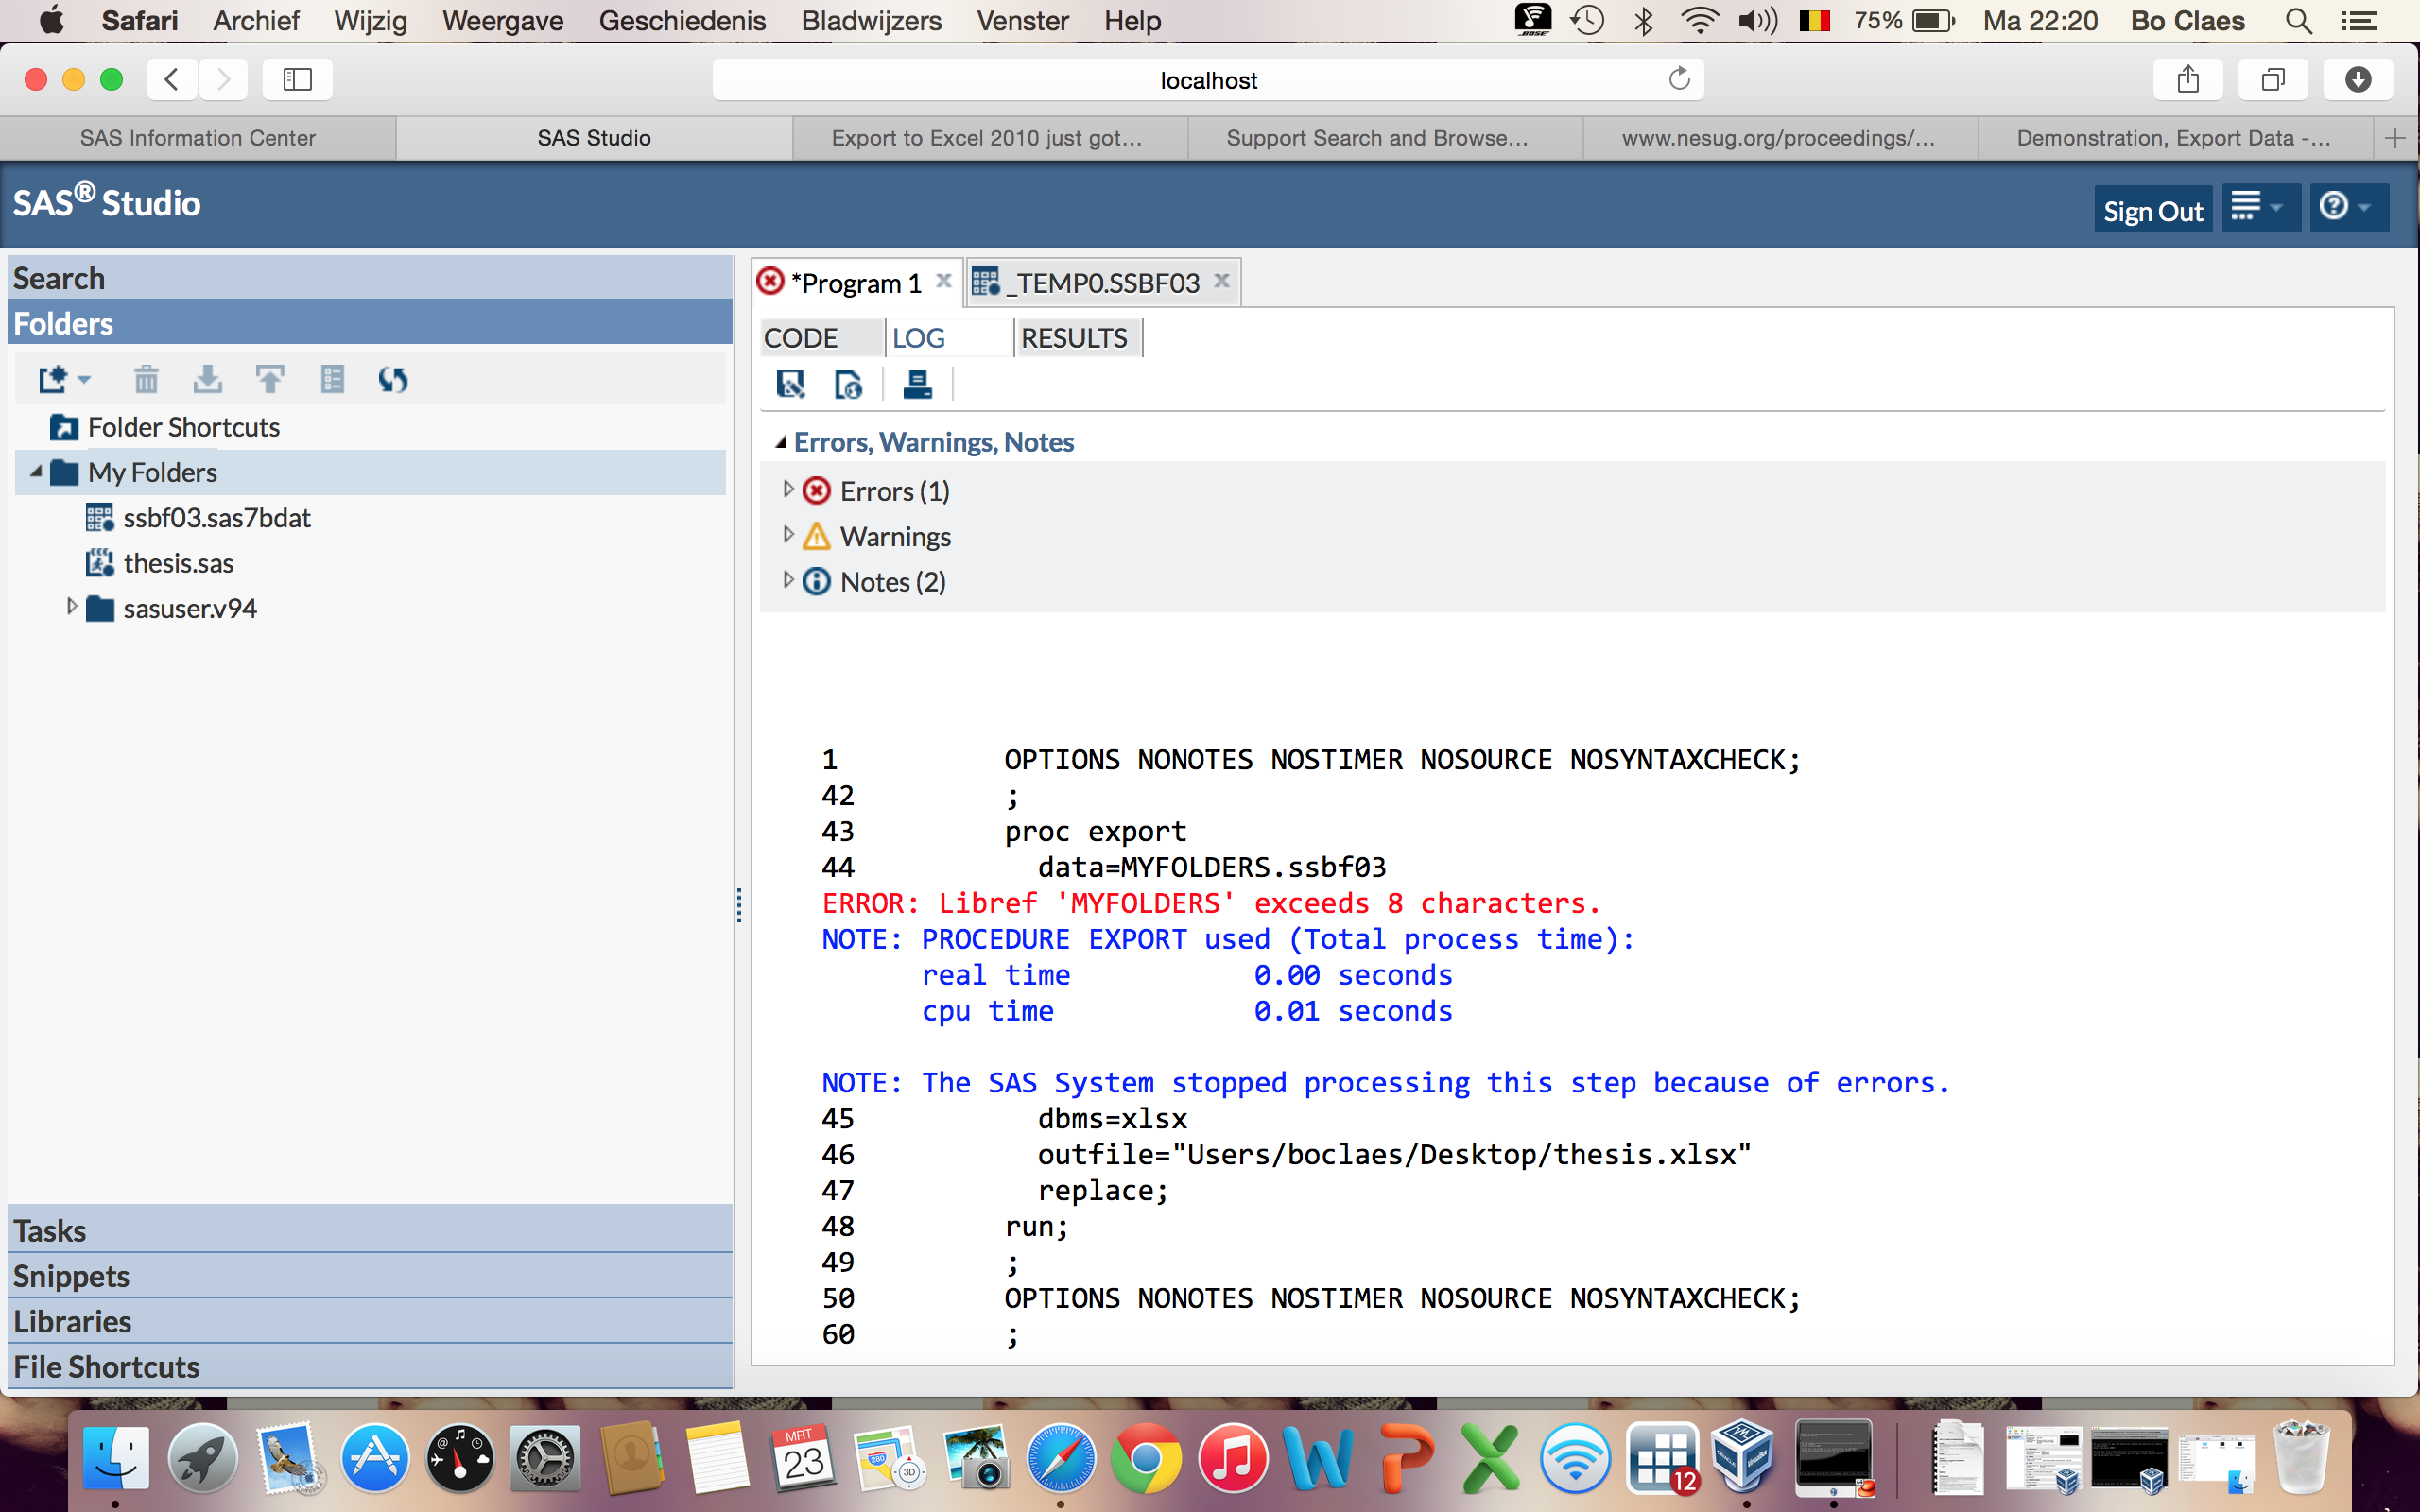
Task: Select the thesis.sas file
Action: 160,563
